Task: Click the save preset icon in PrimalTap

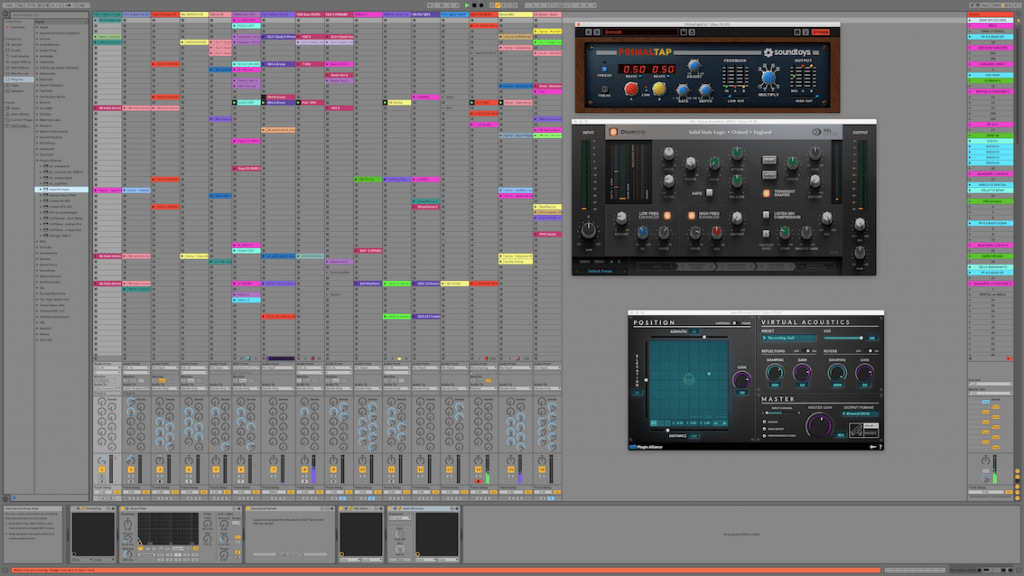Action: 684,32
